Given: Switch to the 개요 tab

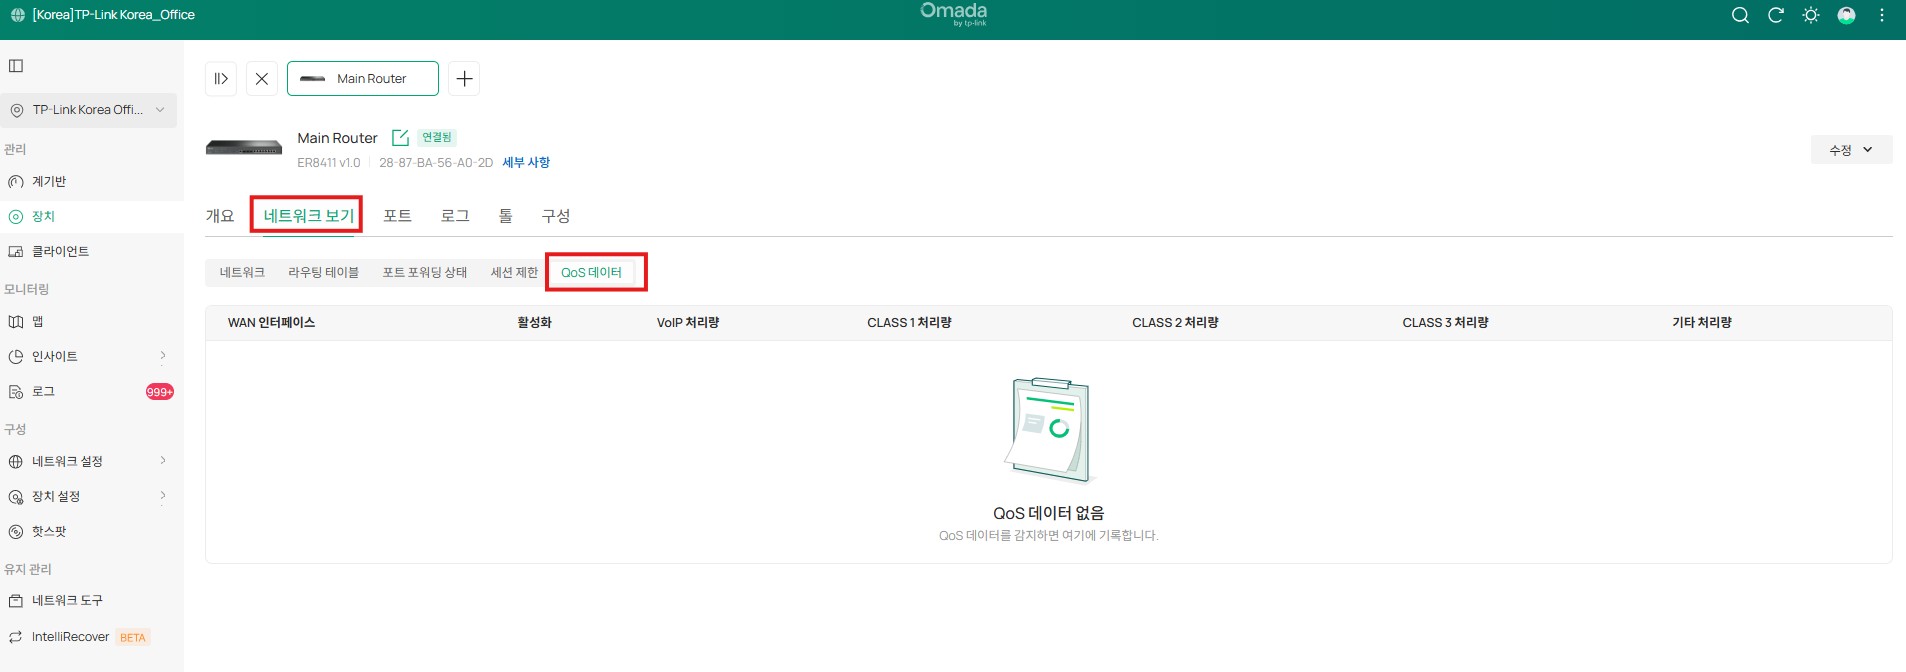Looking at the screenshot, I should pos(219,216).
